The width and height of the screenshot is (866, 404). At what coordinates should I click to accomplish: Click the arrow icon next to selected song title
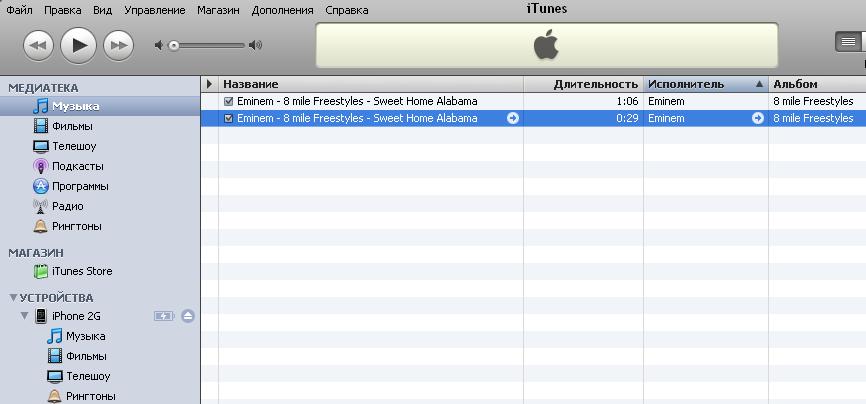513,118
